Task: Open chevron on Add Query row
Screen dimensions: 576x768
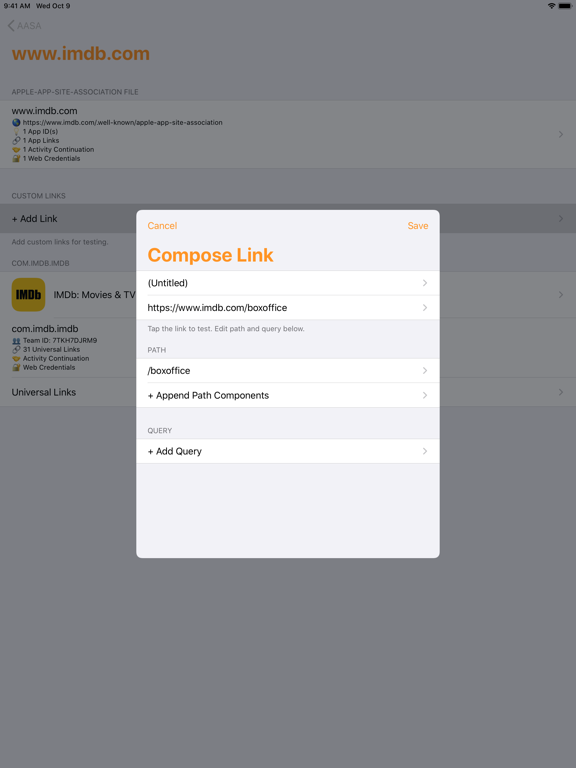Action: click(x=425, y=451)
